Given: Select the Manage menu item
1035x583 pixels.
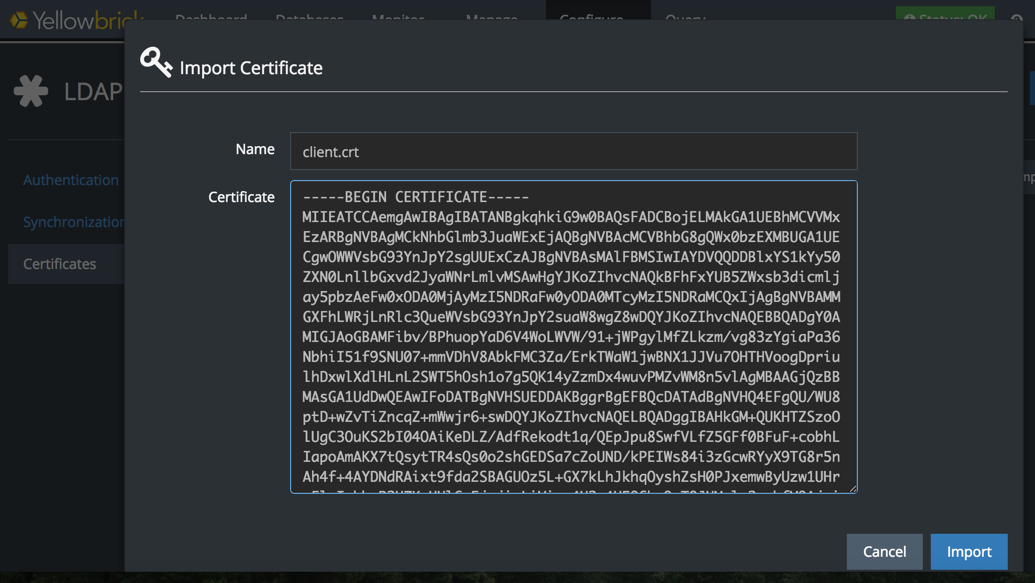Looking at the screenshot, I should pos(491,17).
